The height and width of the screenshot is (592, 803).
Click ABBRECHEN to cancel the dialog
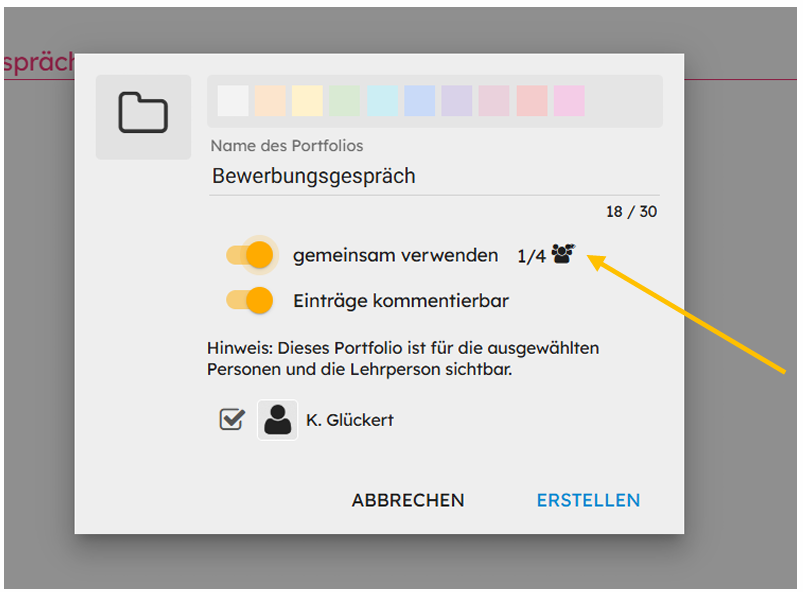point(408,500)
